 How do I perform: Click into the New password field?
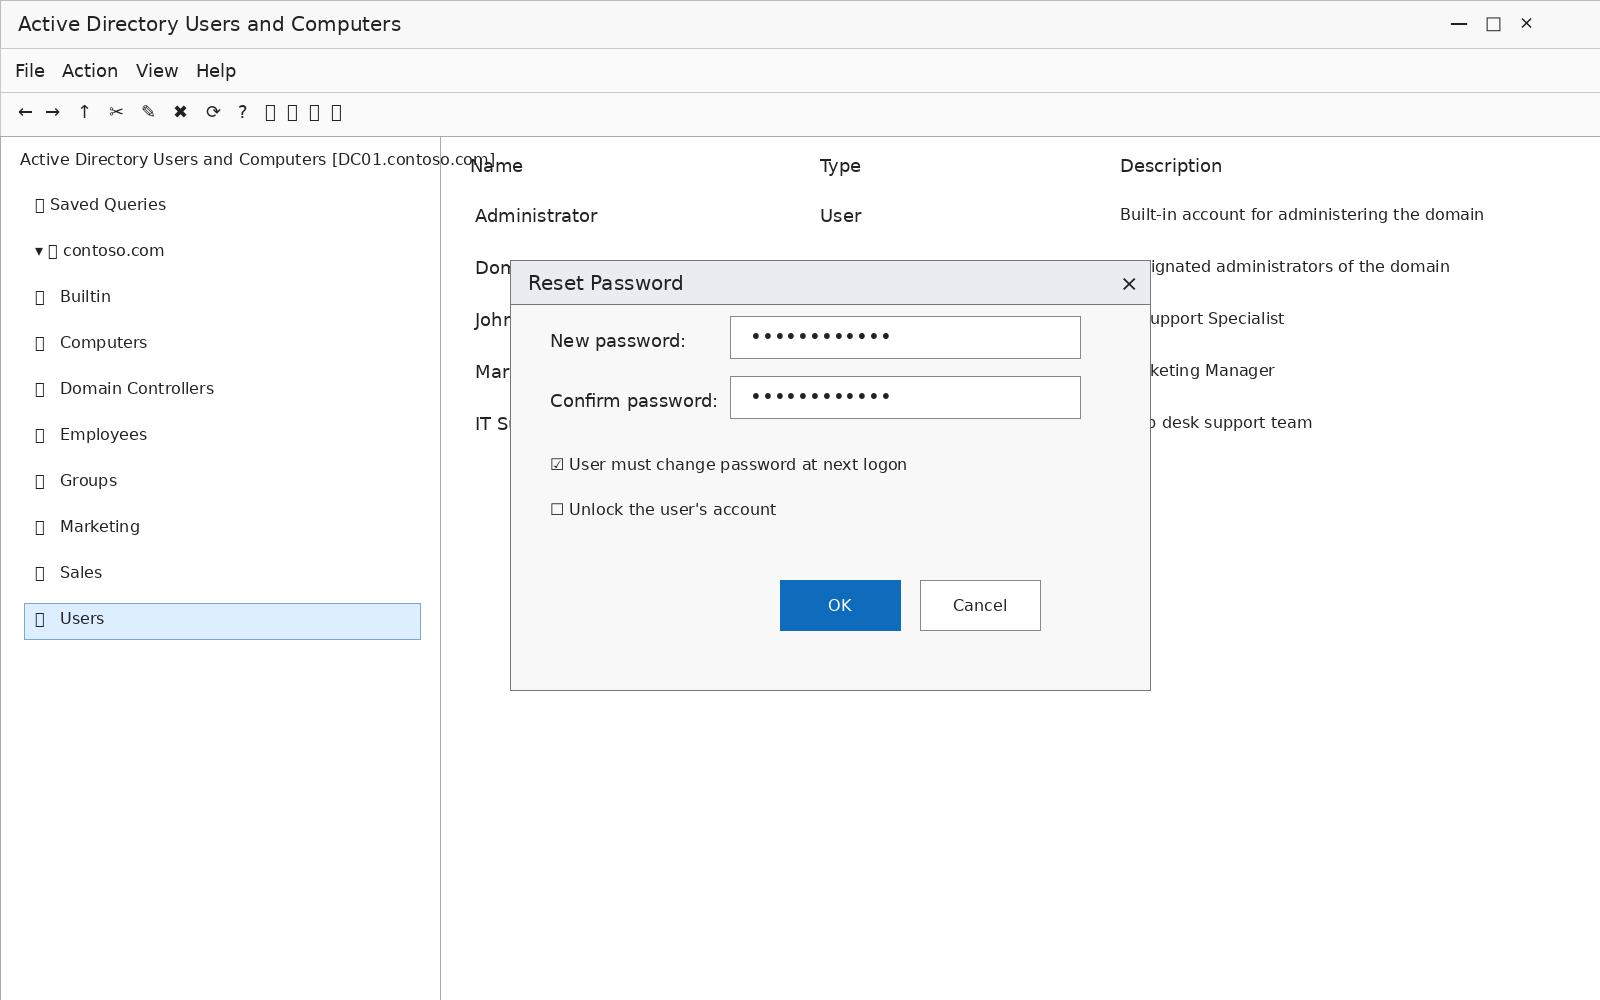click(905, 337)
